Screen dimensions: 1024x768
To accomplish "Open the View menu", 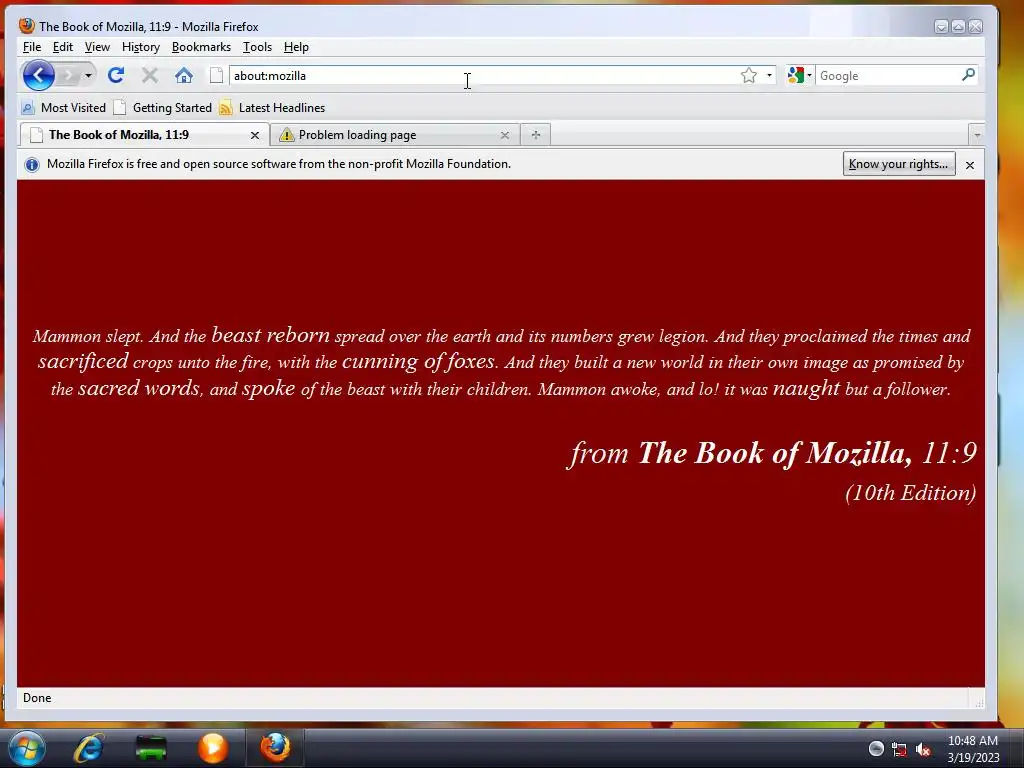I will click(97, 47).
